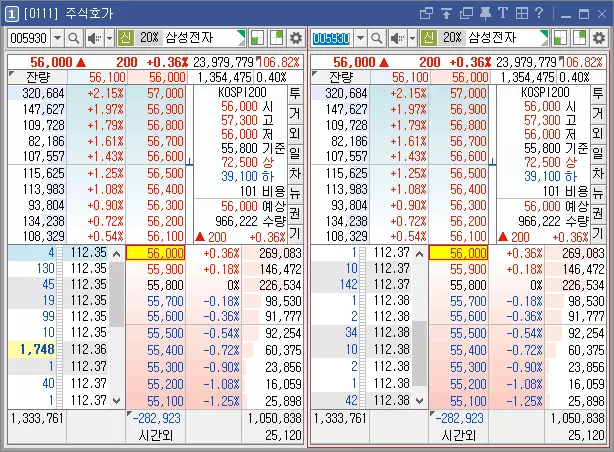Click the left tick list scrollbar thumb
614x452 pixels.
pyautogui.click(x=116, y=294)
